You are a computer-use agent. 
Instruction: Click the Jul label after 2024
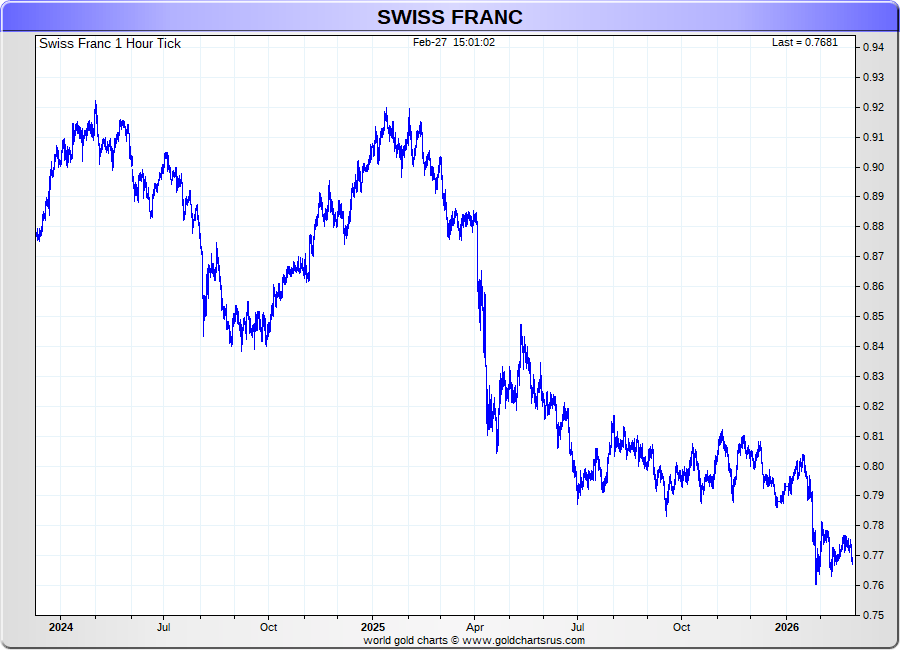coord(164,627)
